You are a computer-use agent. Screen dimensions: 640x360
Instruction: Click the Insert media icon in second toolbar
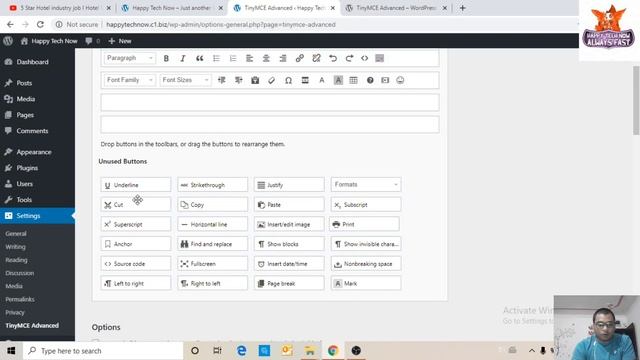(x=385, y=80)
